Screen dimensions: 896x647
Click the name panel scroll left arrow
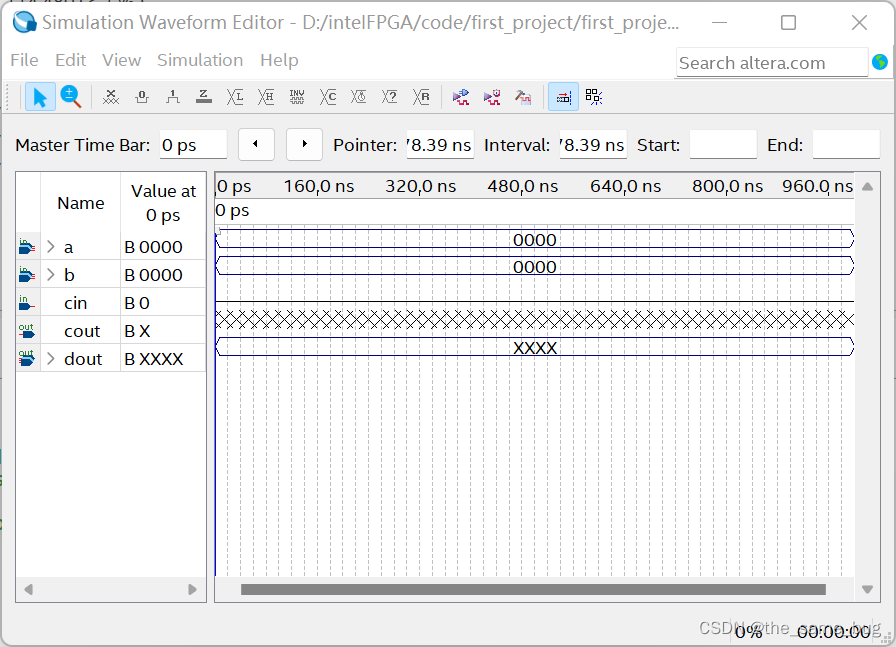click(28, 589)
